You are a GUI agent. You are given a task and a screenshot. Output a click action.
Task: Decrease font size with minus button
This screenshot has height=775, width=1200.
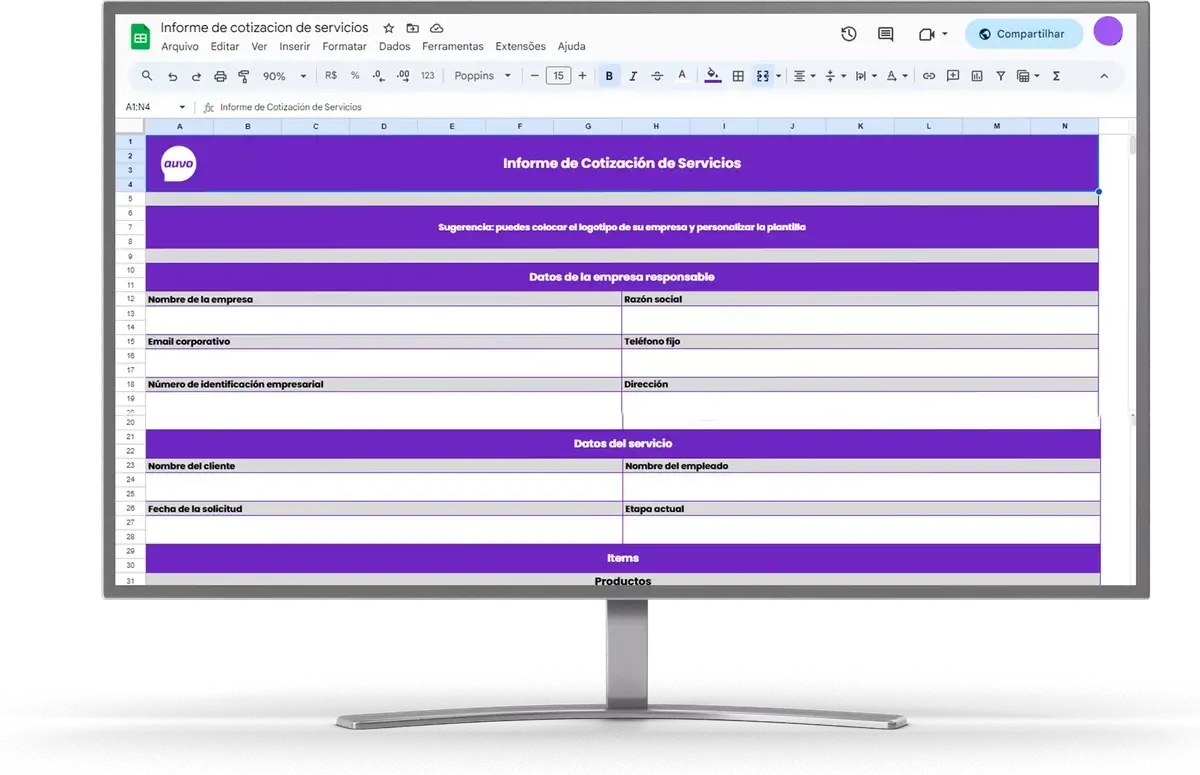534,76
